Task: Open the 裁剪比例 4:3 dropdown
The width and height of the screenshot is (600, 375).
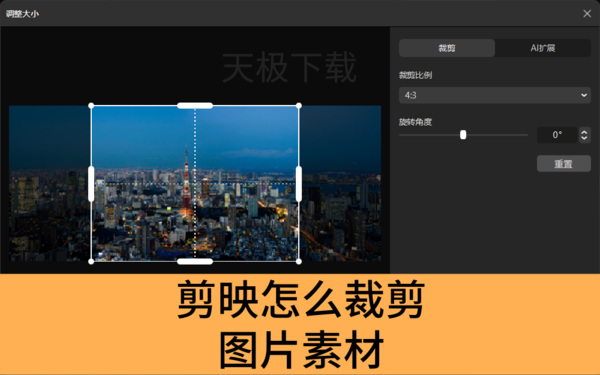Action: (495, 95)
